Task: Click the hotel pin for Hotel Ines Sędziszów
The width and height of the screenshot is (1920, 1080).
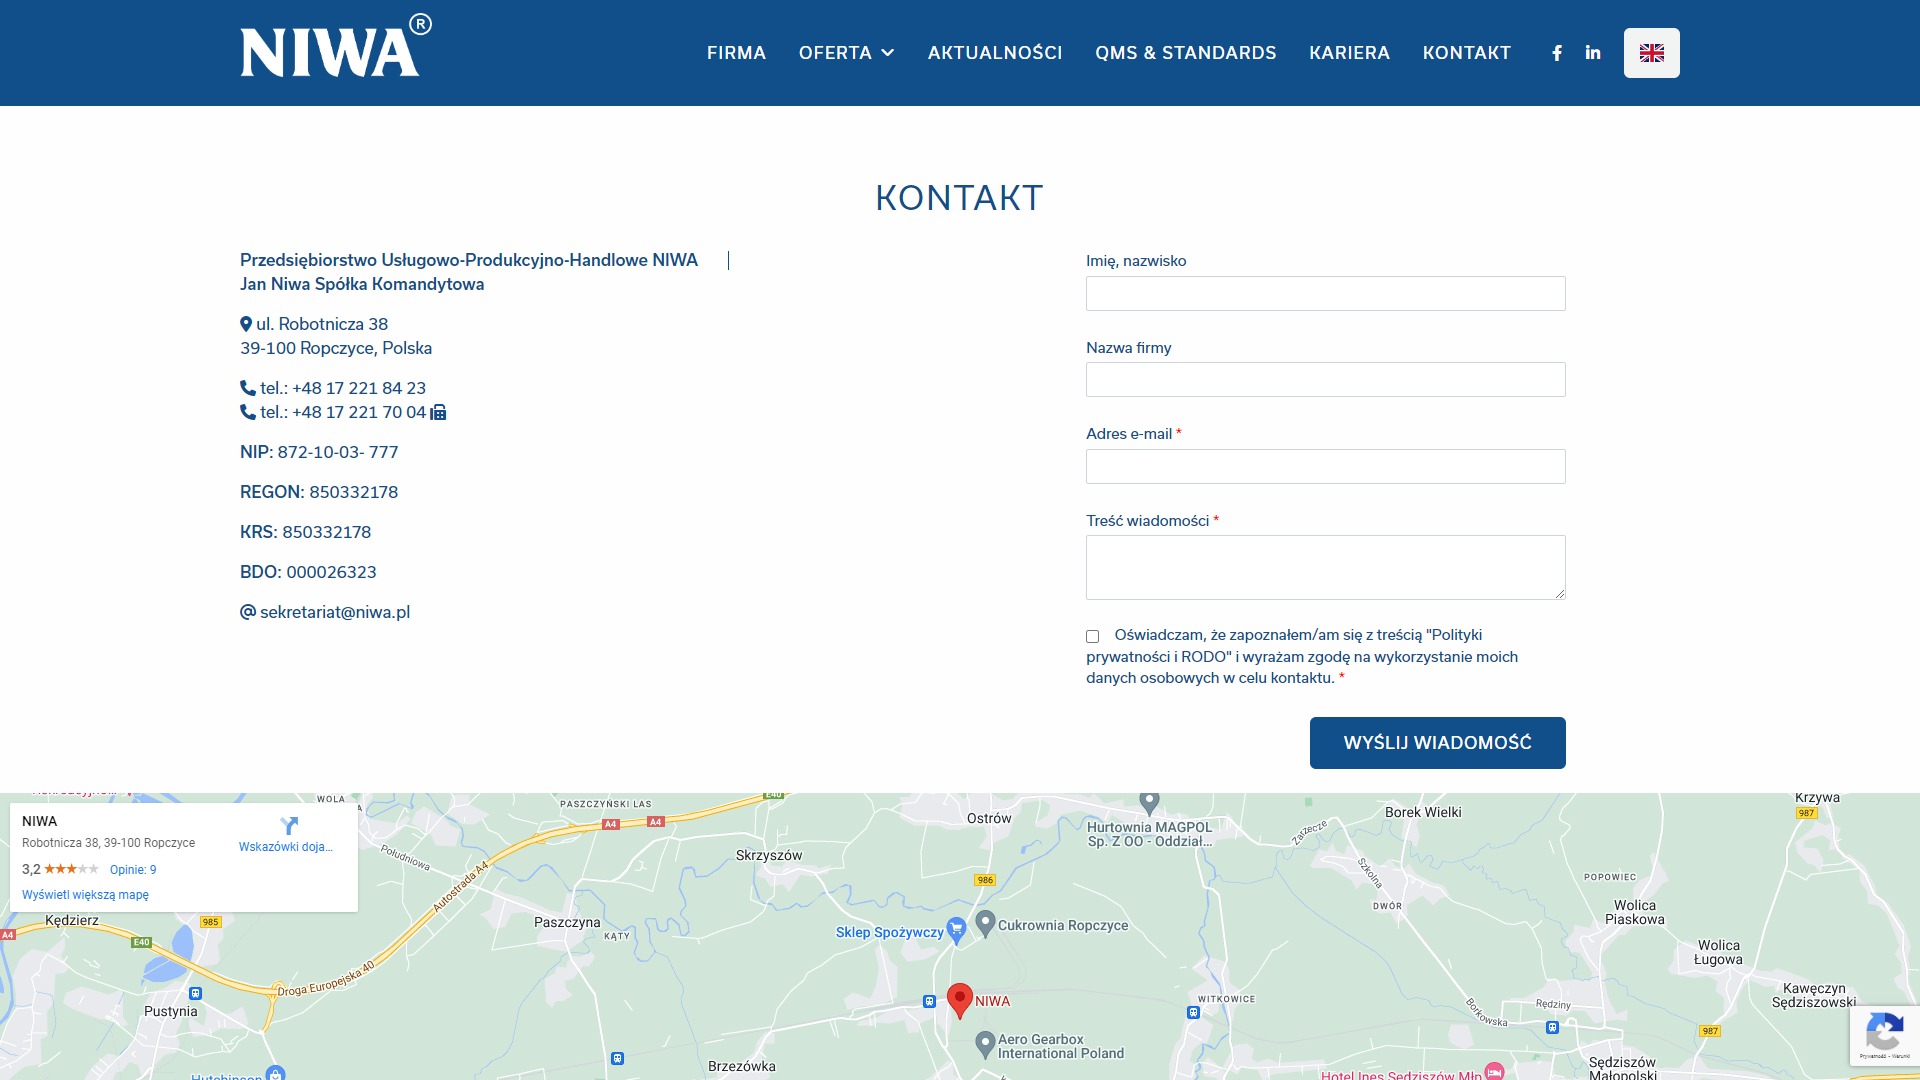Action: click(1494, 1071)
